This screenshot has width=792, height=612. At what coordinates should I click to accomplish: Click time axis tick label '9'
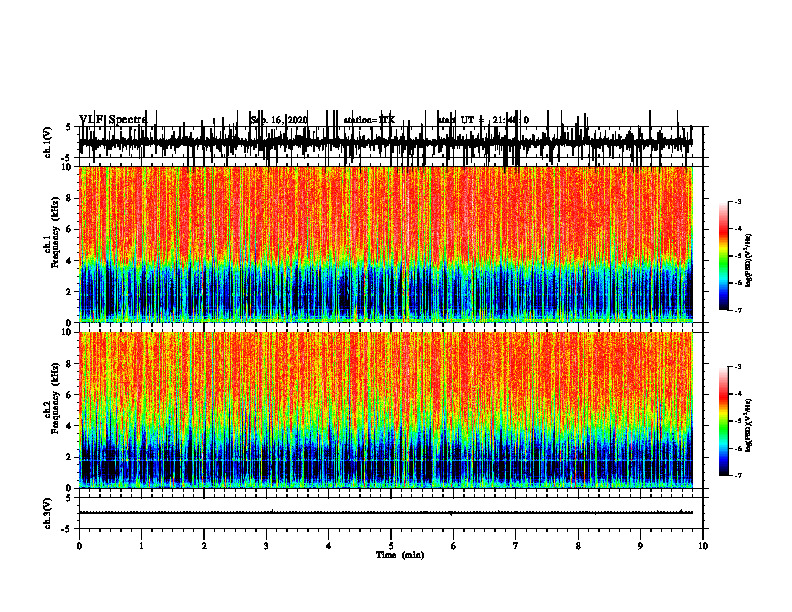[640, 546]
